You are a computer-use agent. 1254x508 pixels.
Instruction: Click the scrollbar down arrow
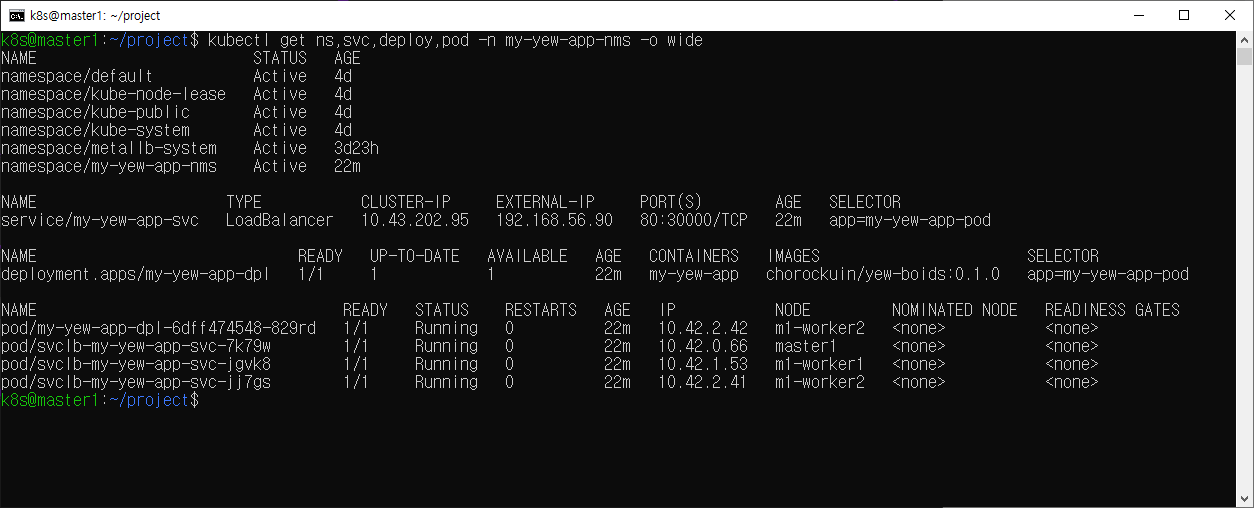1245,499
